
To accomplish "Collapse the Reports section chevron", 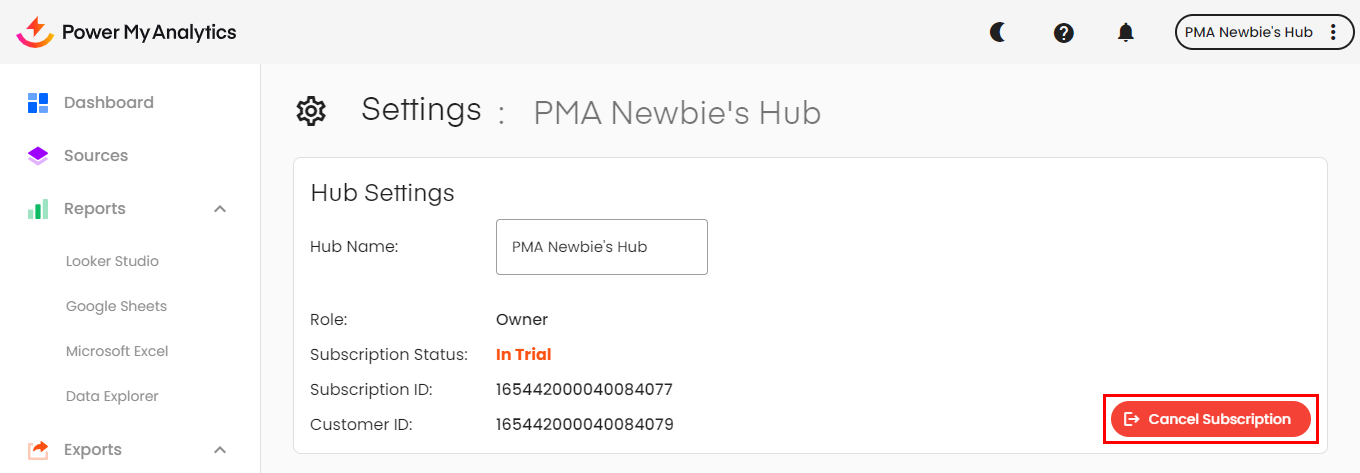I will point(221,209).
